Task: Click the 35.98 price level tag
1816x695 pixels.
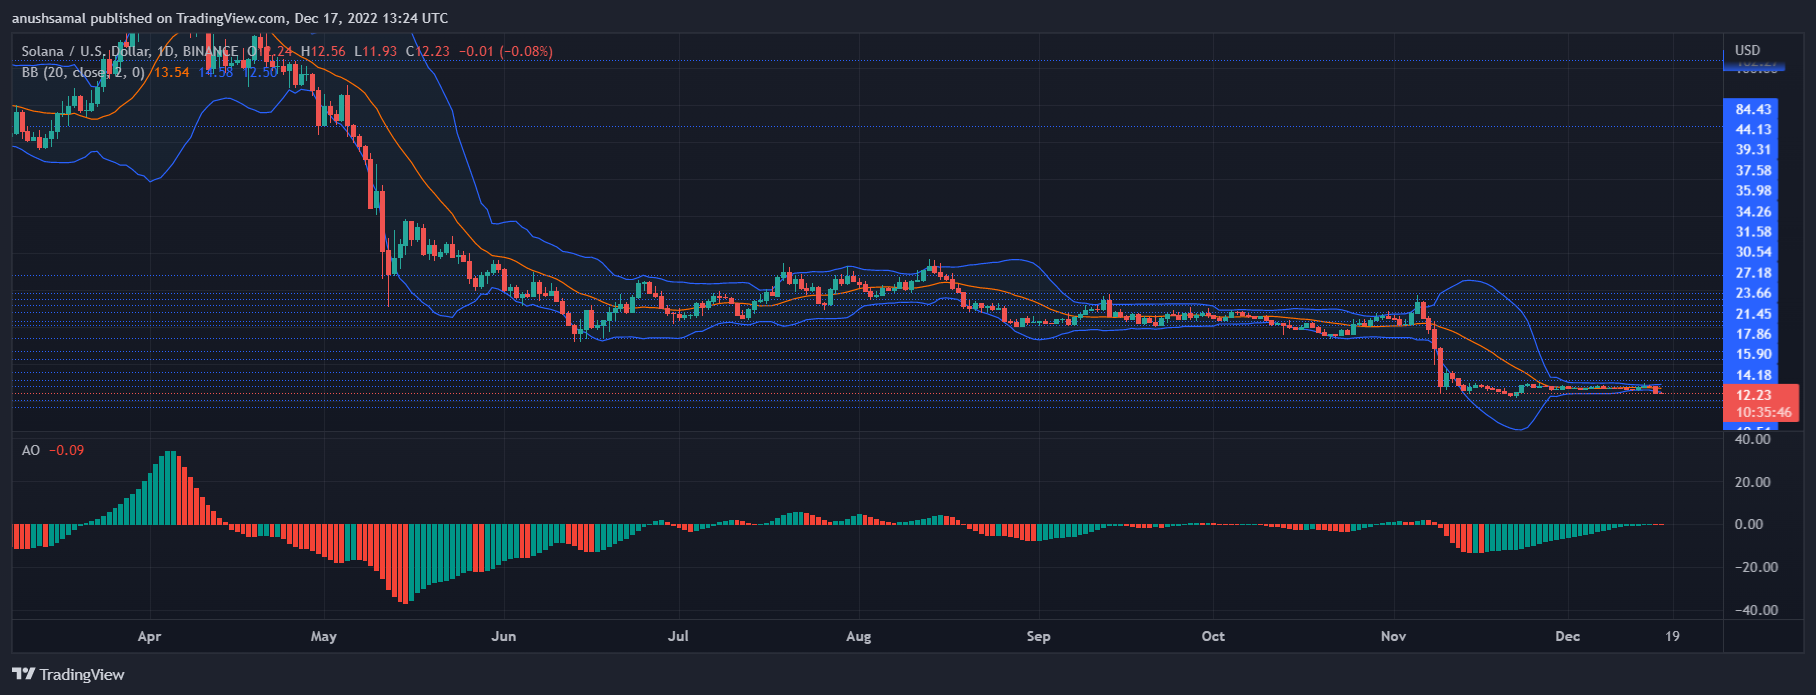Action: click(x=1753, y=191)
